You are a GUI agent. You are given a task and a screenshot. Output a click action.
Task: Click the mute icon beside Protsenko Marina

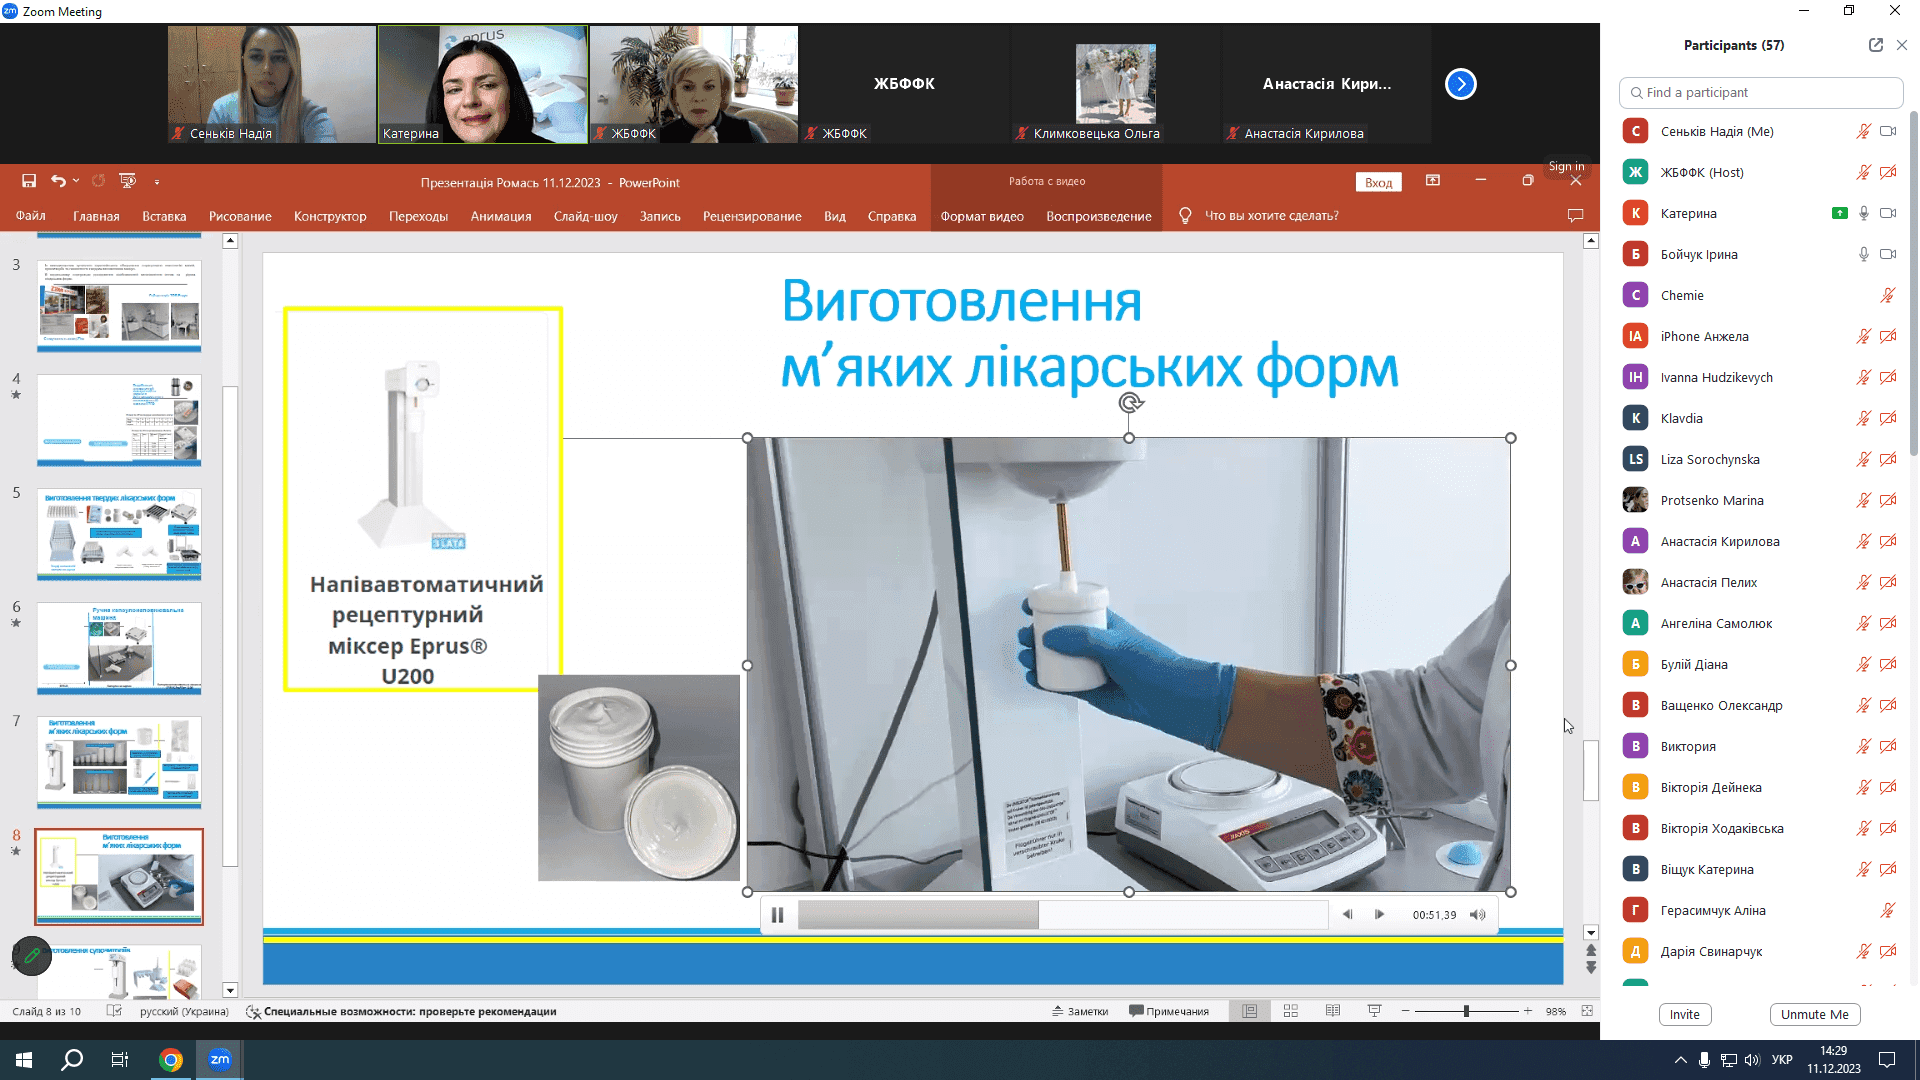1864,501
